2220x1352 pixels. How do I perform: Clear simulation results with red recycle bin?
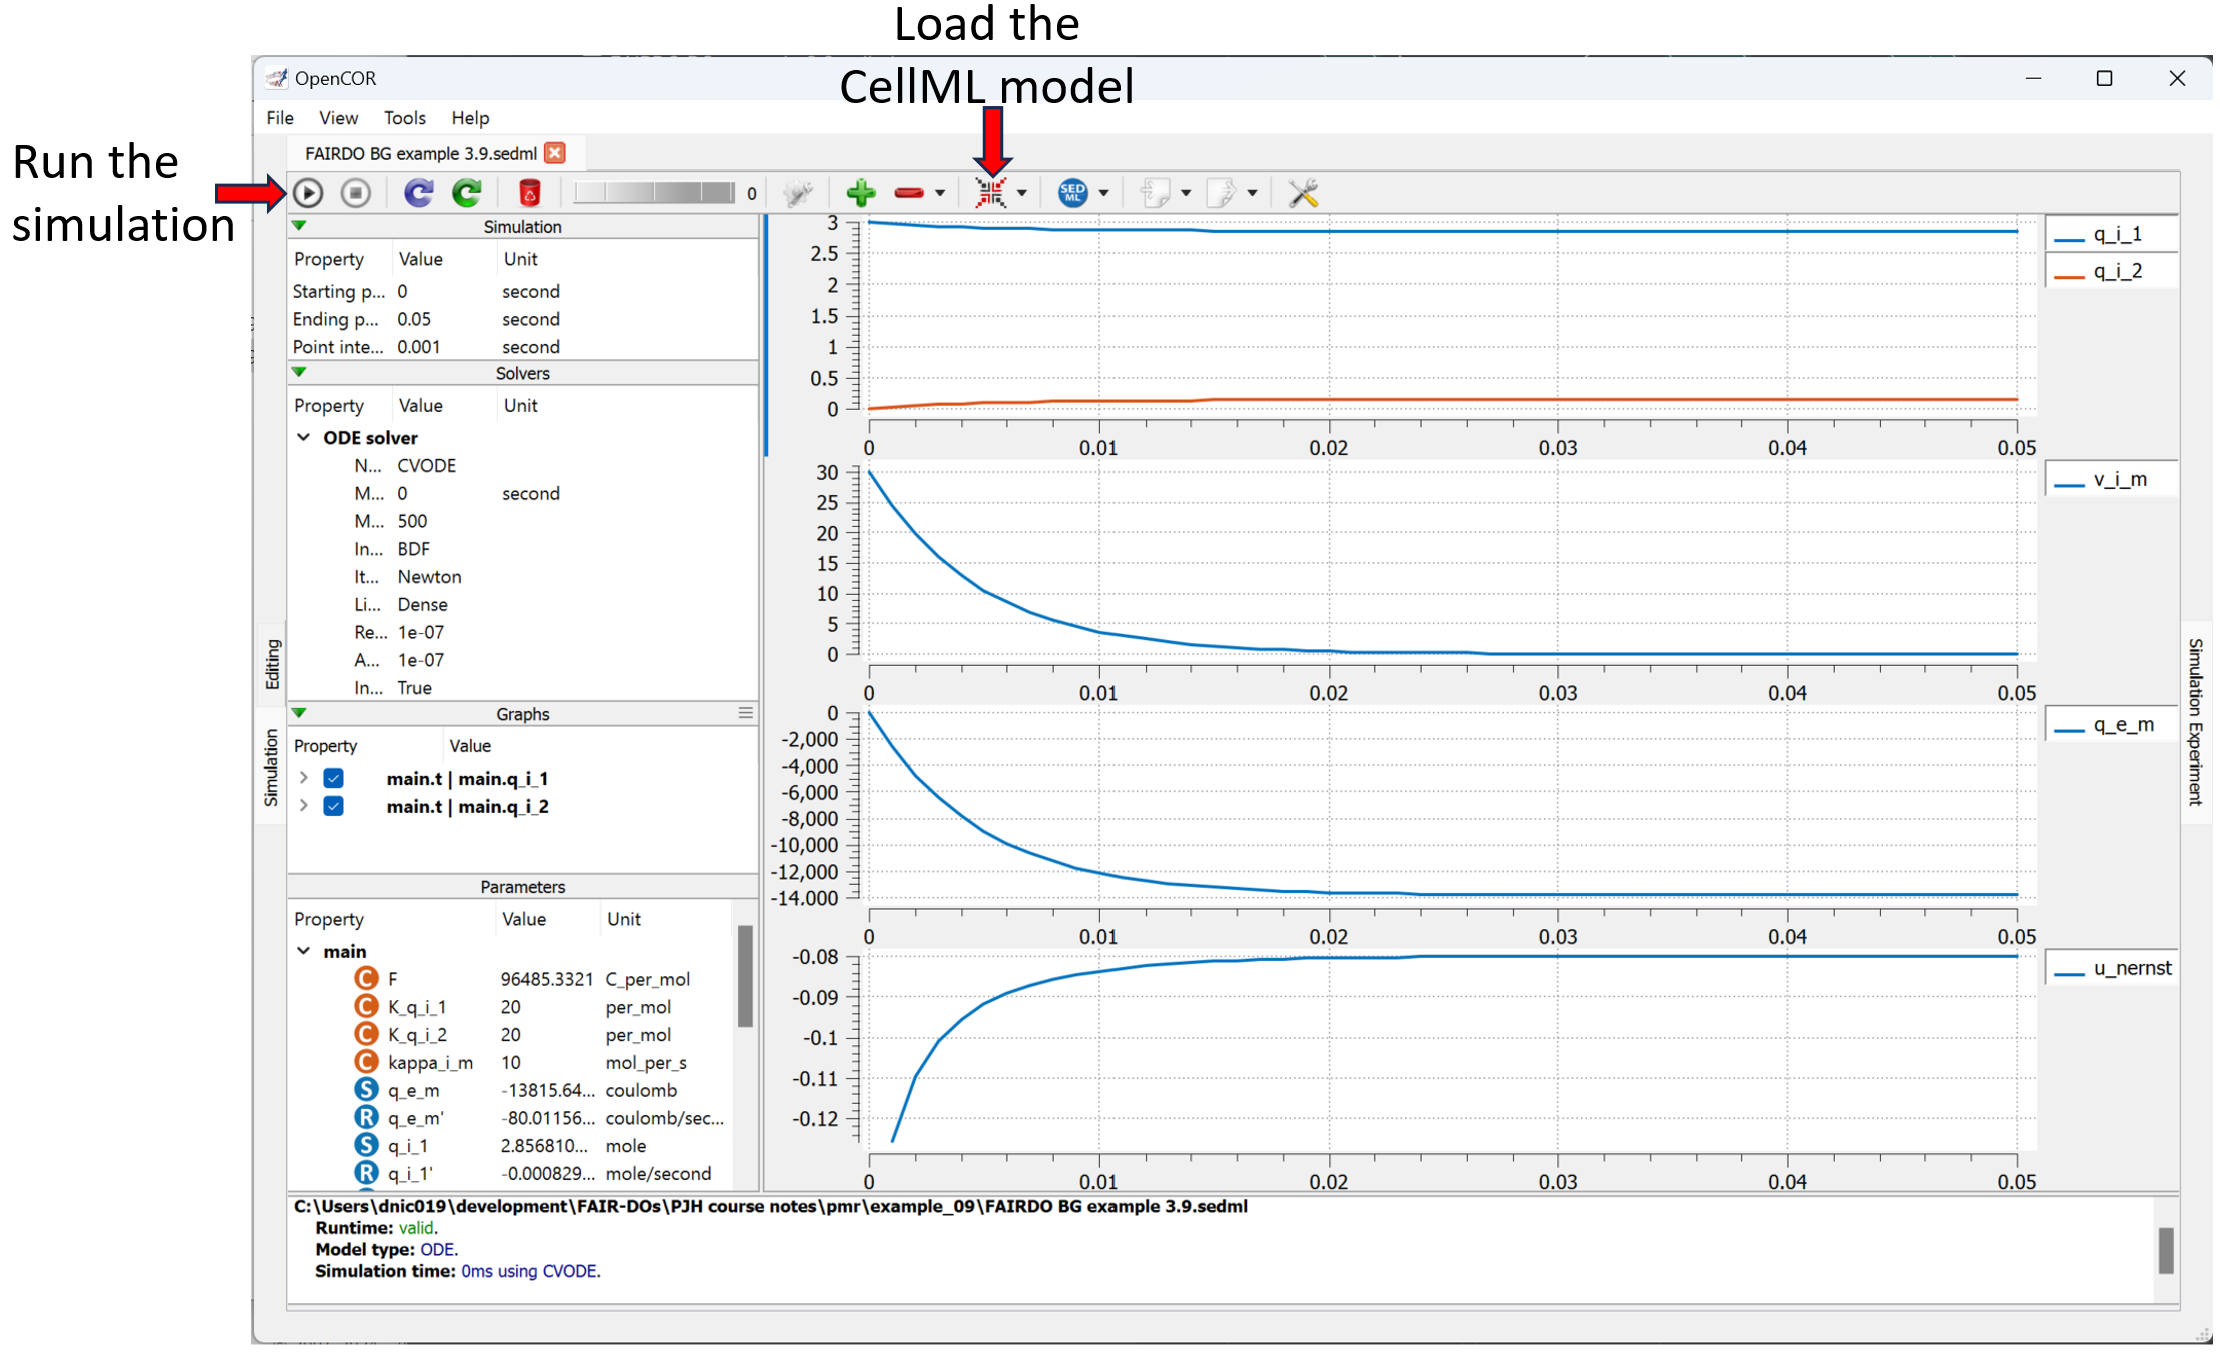point(529,192)
